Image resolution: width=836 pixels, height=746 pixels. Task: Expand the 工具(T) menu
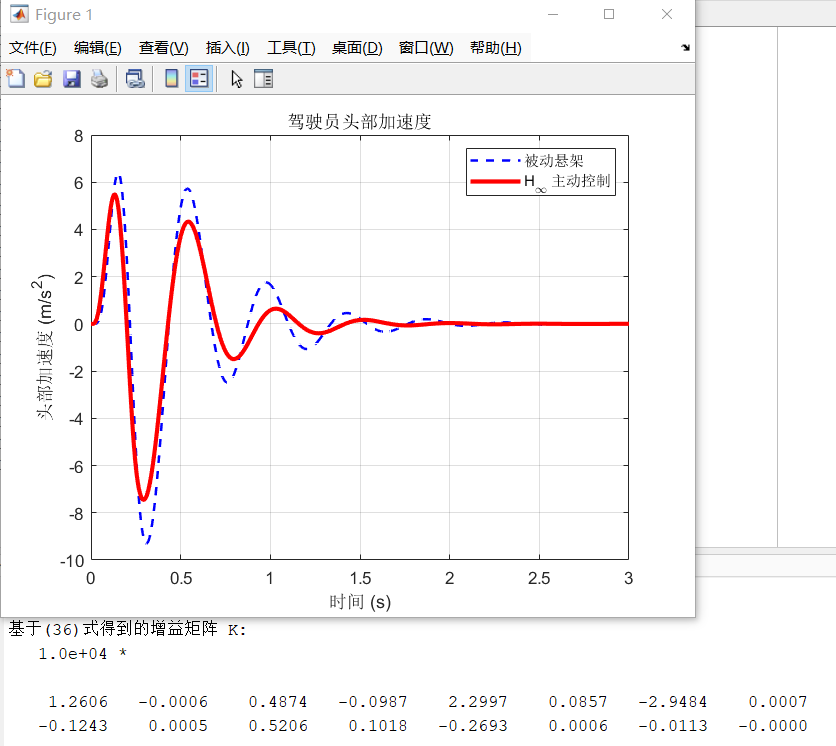pos(291,48)
